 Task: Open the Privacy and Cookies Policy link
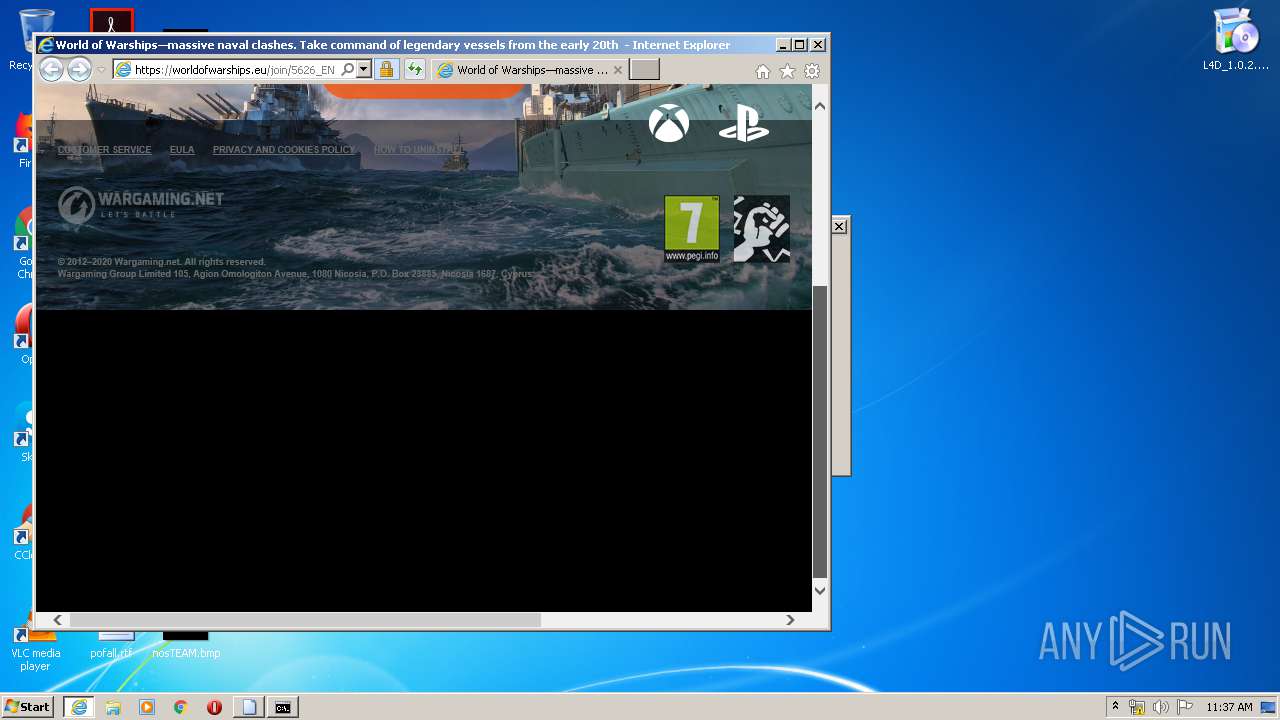pos(284,150)
